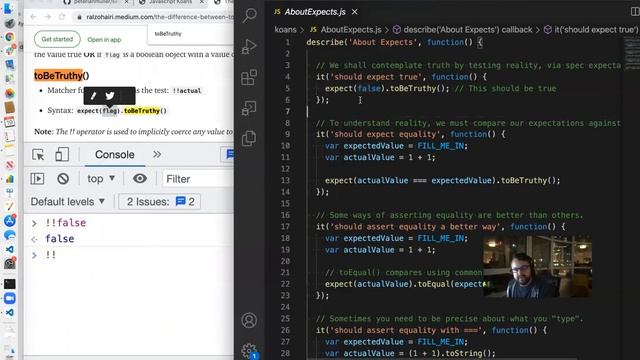640x360 pixels.
Task: Click App Store icon in the Dock
Action: [x=10, y=221]
